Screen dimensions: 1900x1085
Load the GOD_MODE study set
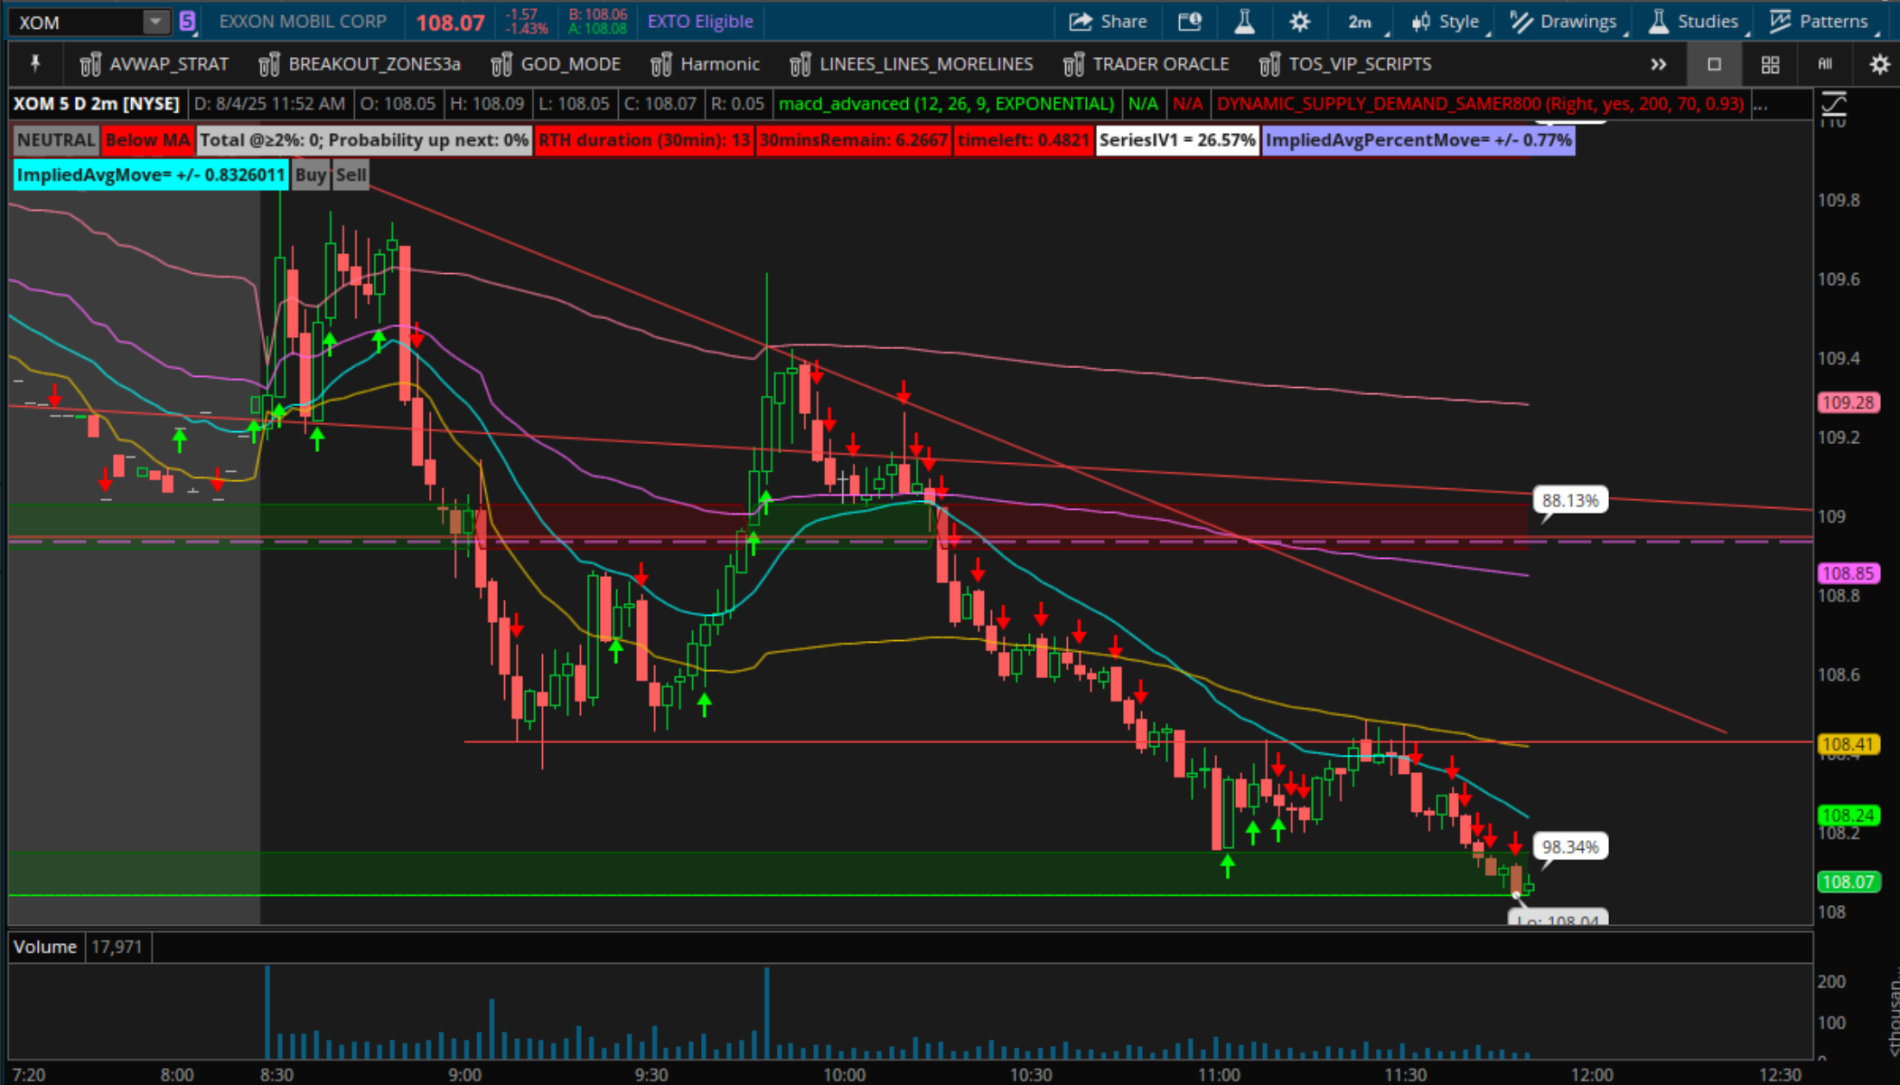(x=557, y=64)
